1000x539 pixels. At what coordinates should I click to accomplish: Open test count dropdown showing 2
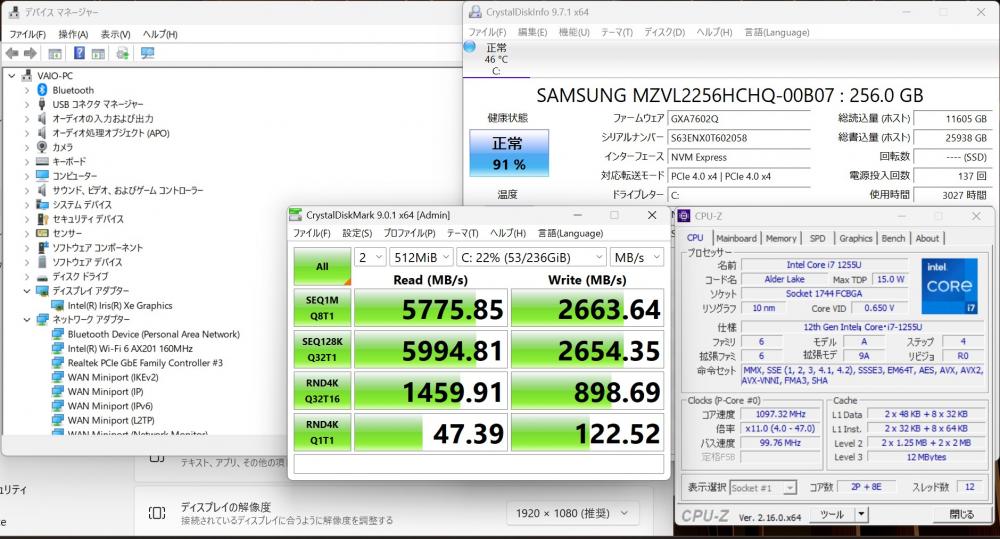(370, 257)
